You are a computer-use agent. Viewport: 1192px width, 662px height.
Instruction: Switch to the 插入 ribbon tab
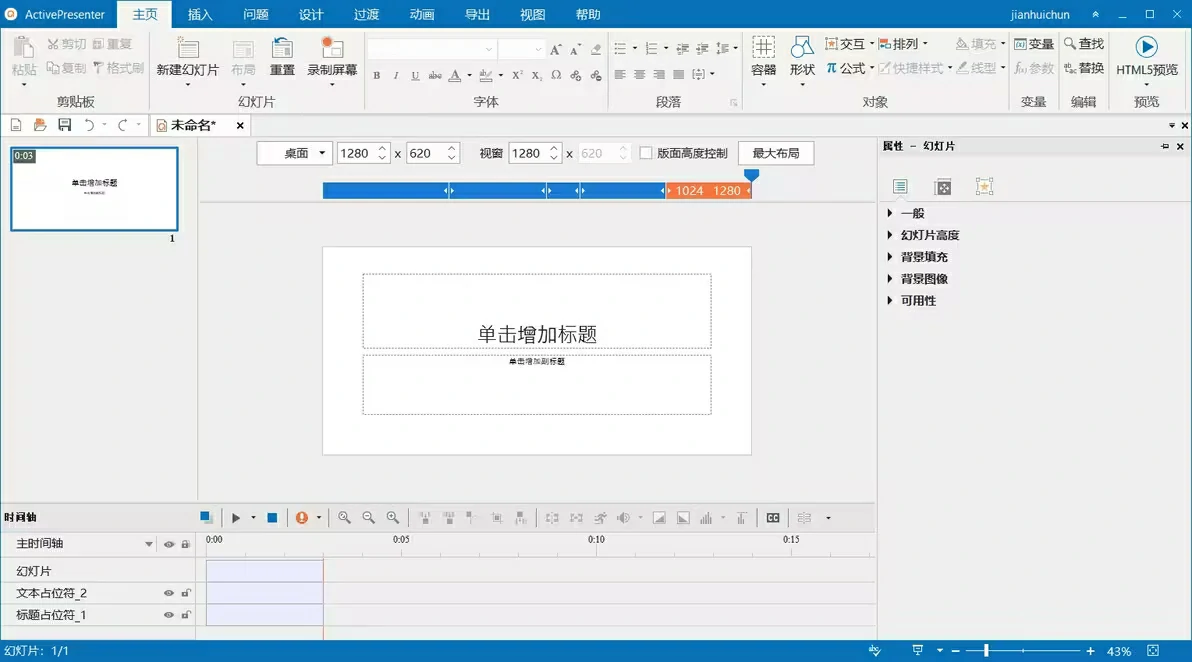200,15
